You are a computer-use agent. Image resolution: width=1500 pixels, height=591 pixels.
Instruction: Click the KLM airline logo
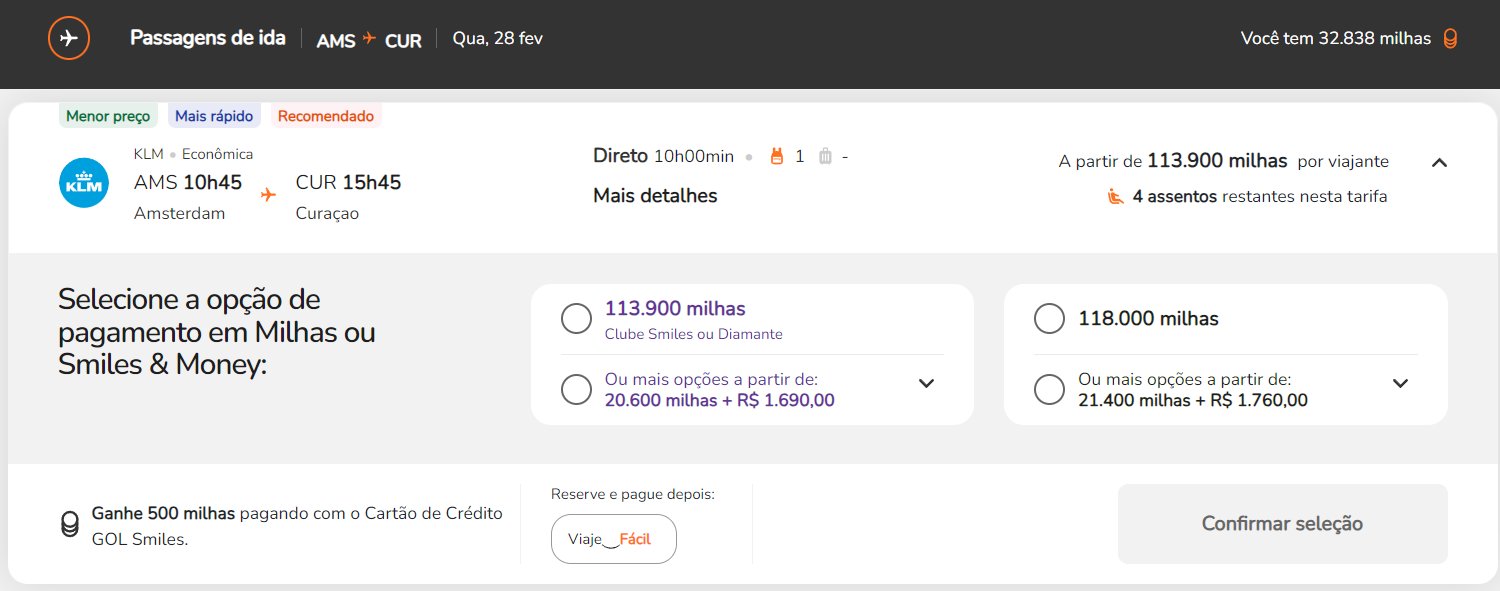click(x=84, y=183)
